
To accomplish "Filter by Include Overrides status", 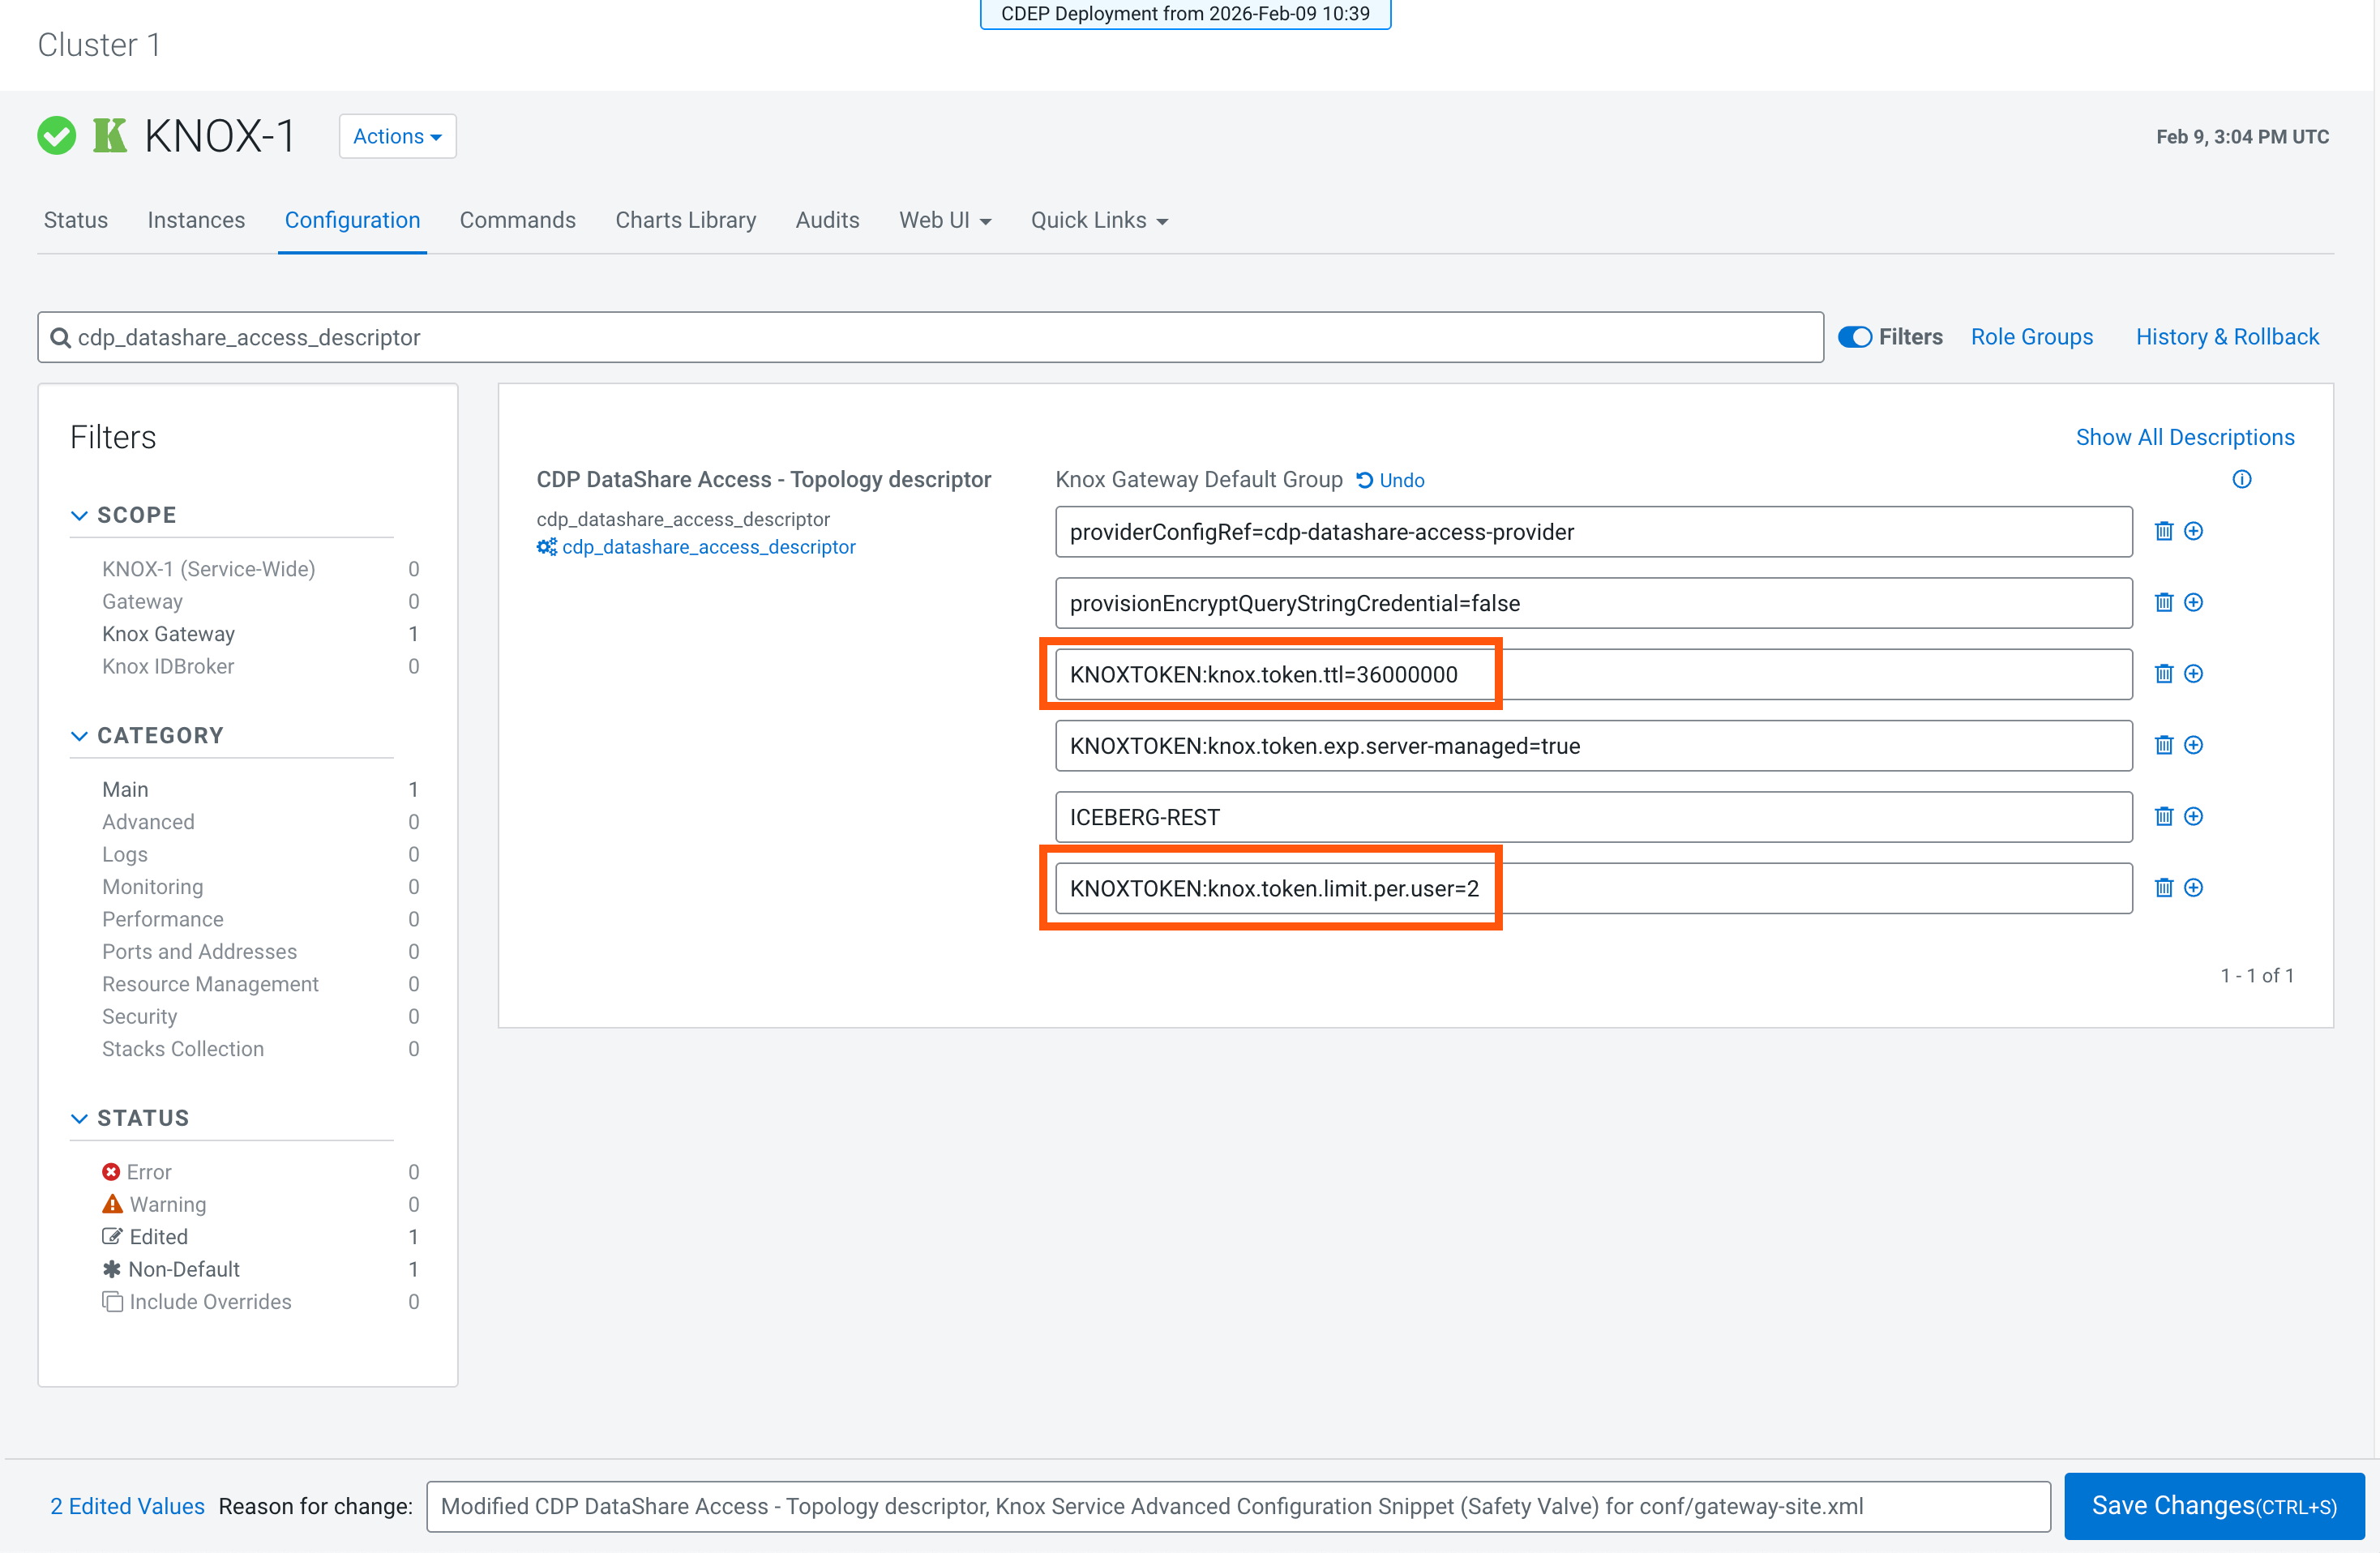I will coord(209,1302).
